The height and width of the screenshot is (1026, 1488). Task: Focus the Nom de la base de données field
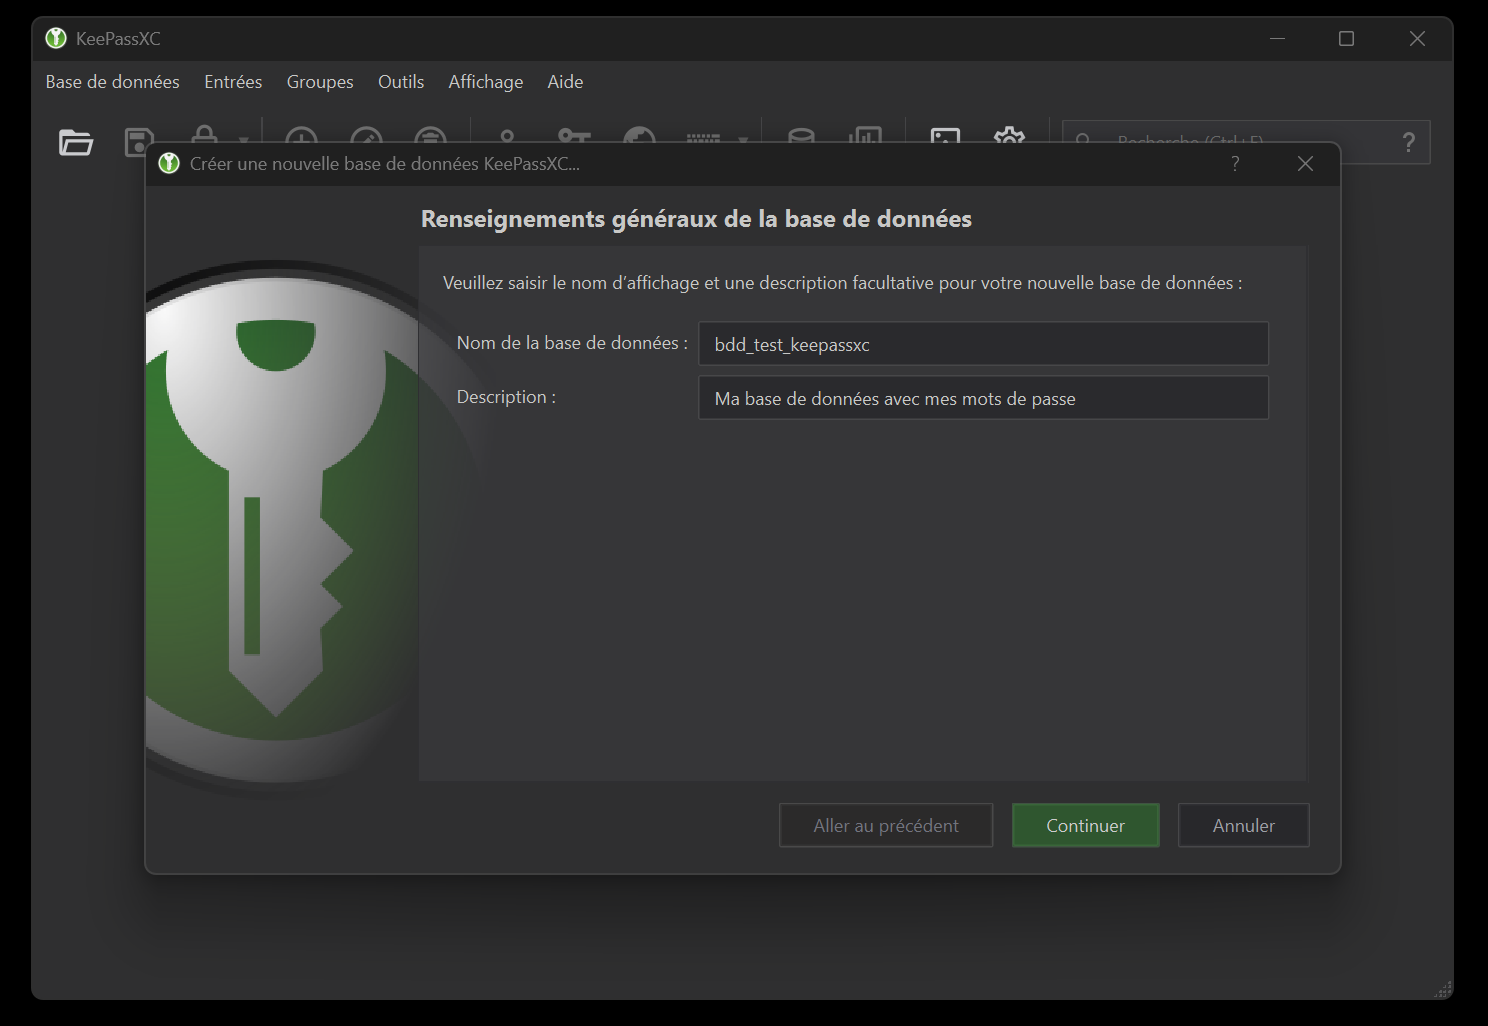pos(983,344)
